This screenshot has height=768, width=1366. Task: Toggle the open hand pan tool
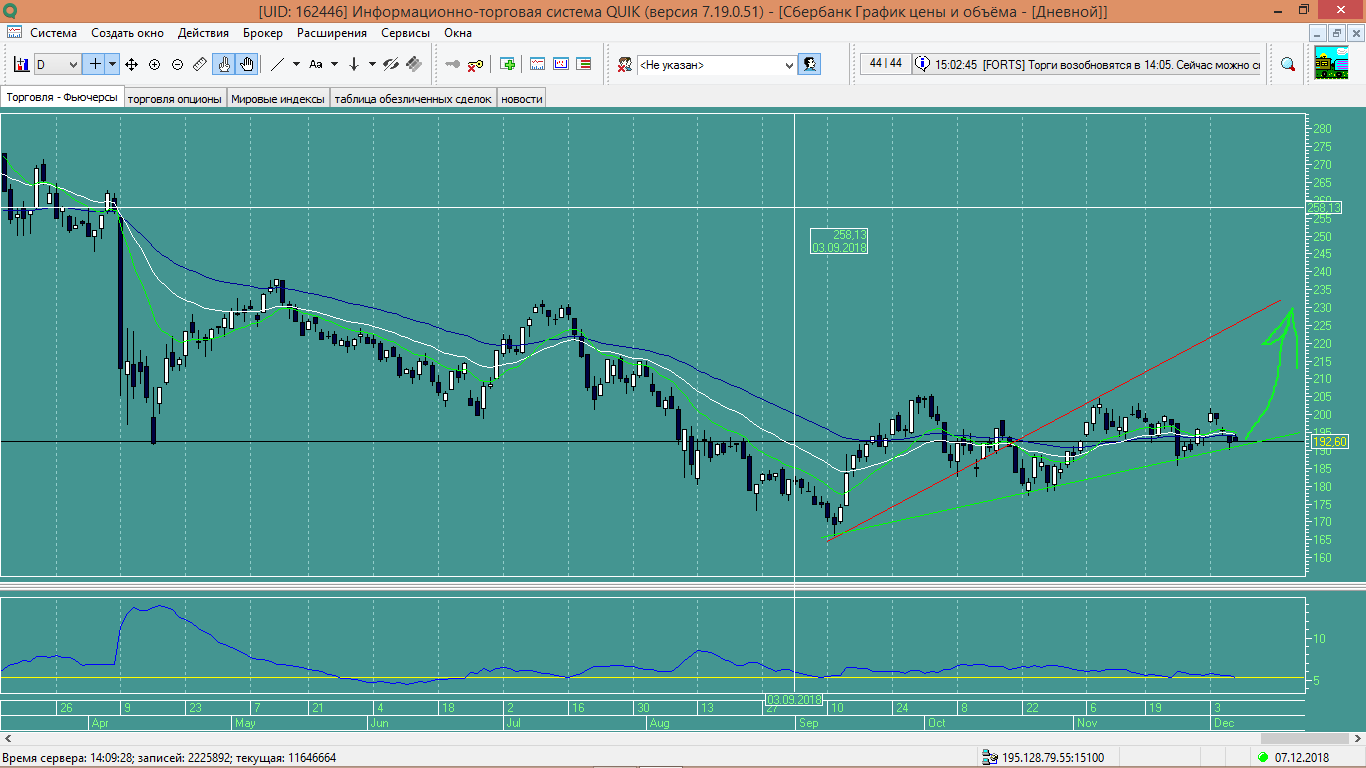pos(246,64)
